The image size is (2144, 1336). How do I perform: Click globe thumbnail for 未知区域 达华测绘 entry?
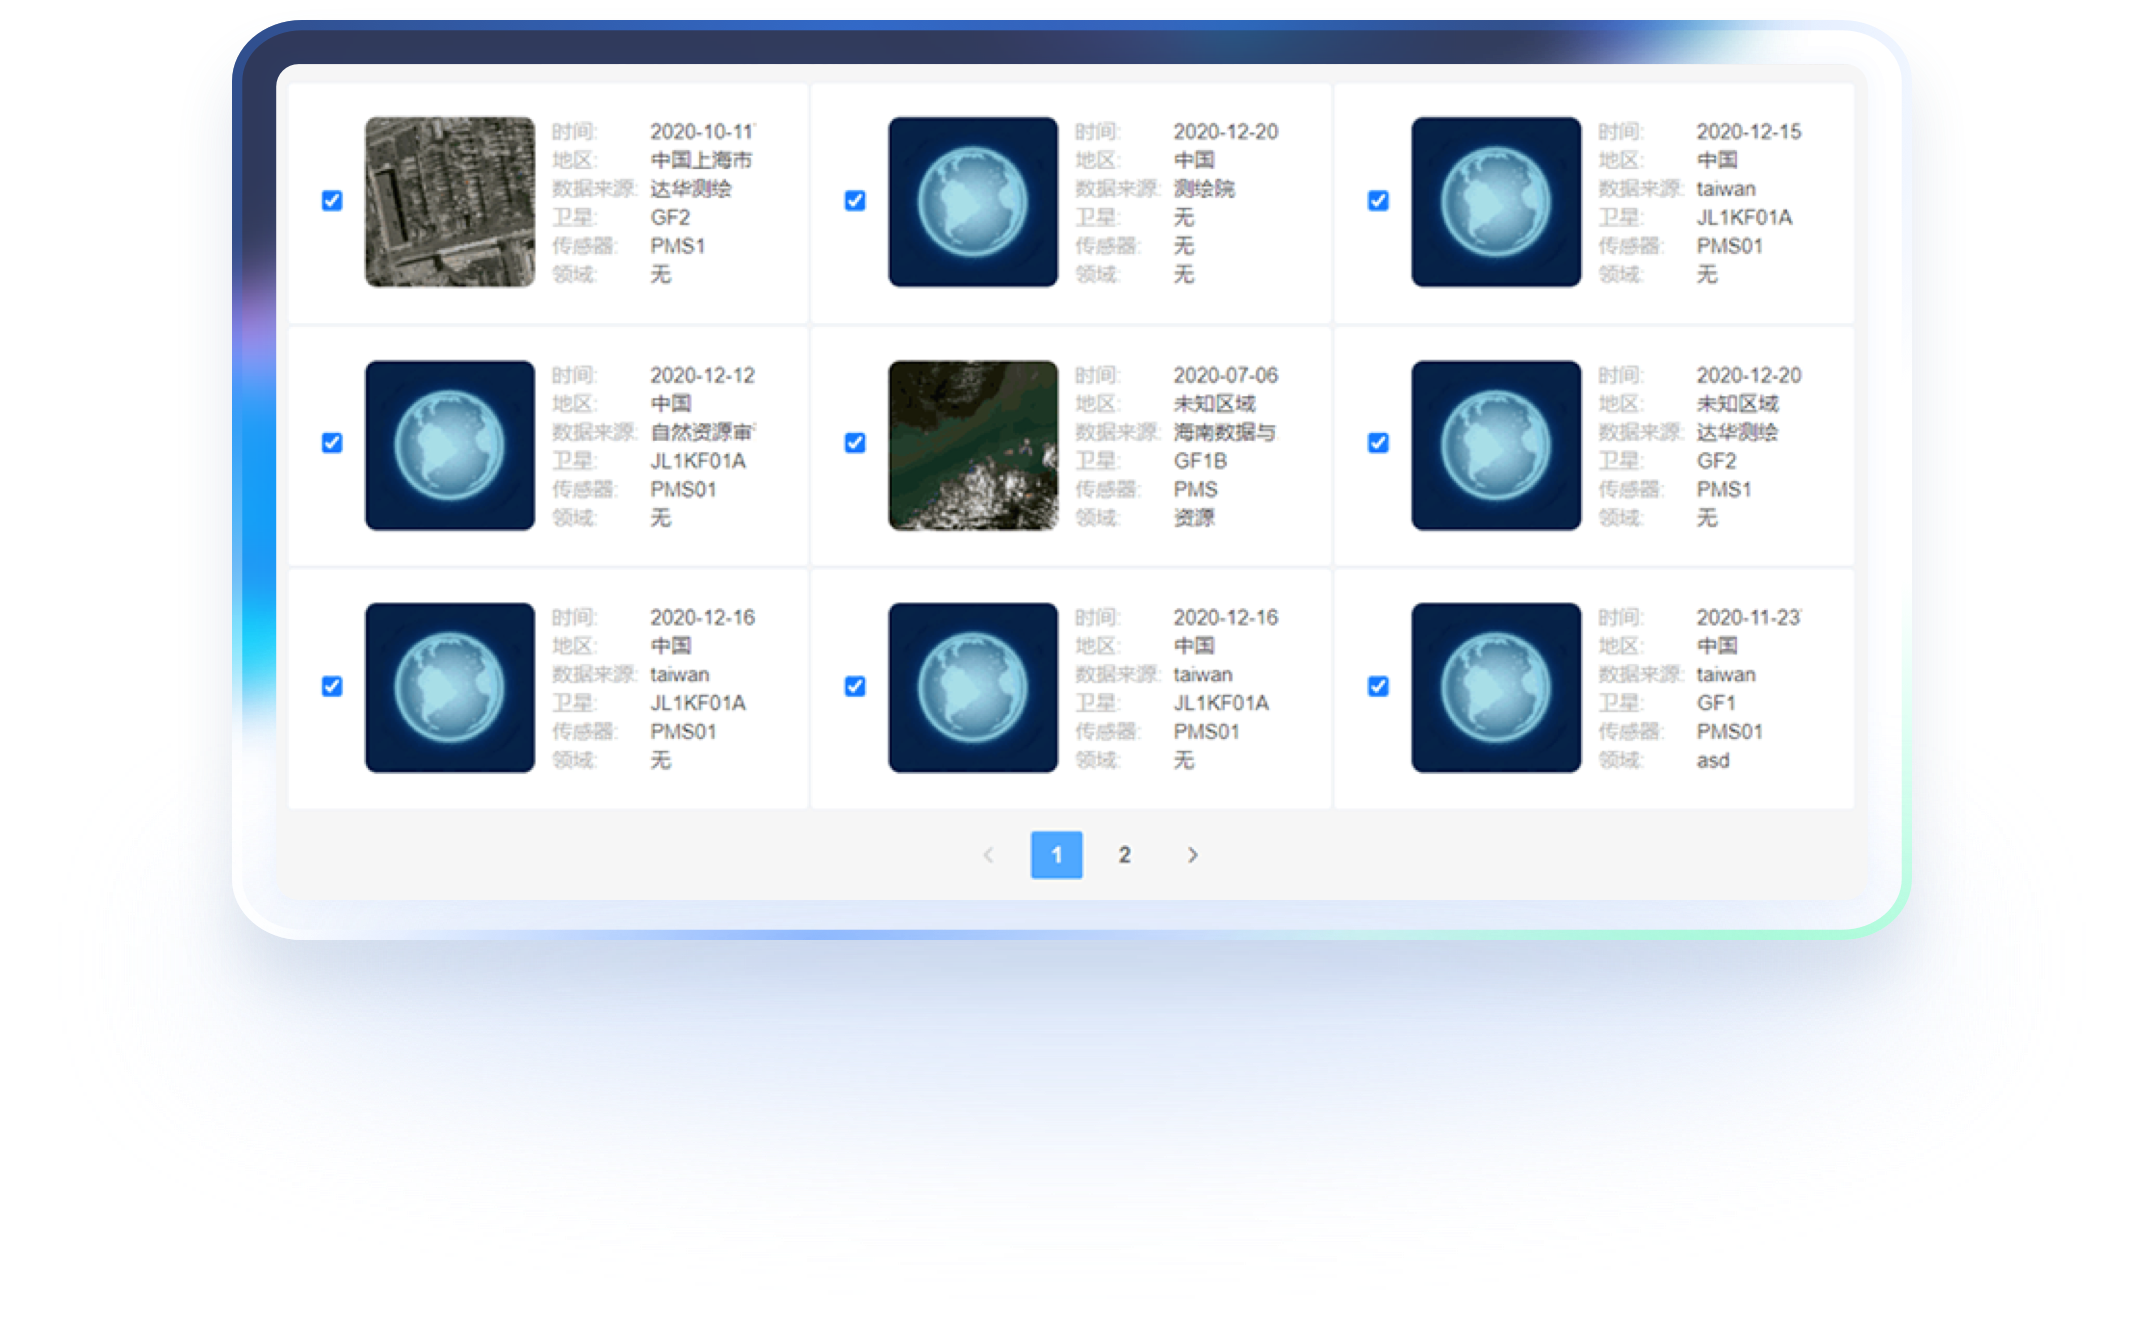(x=1495, y=445)
